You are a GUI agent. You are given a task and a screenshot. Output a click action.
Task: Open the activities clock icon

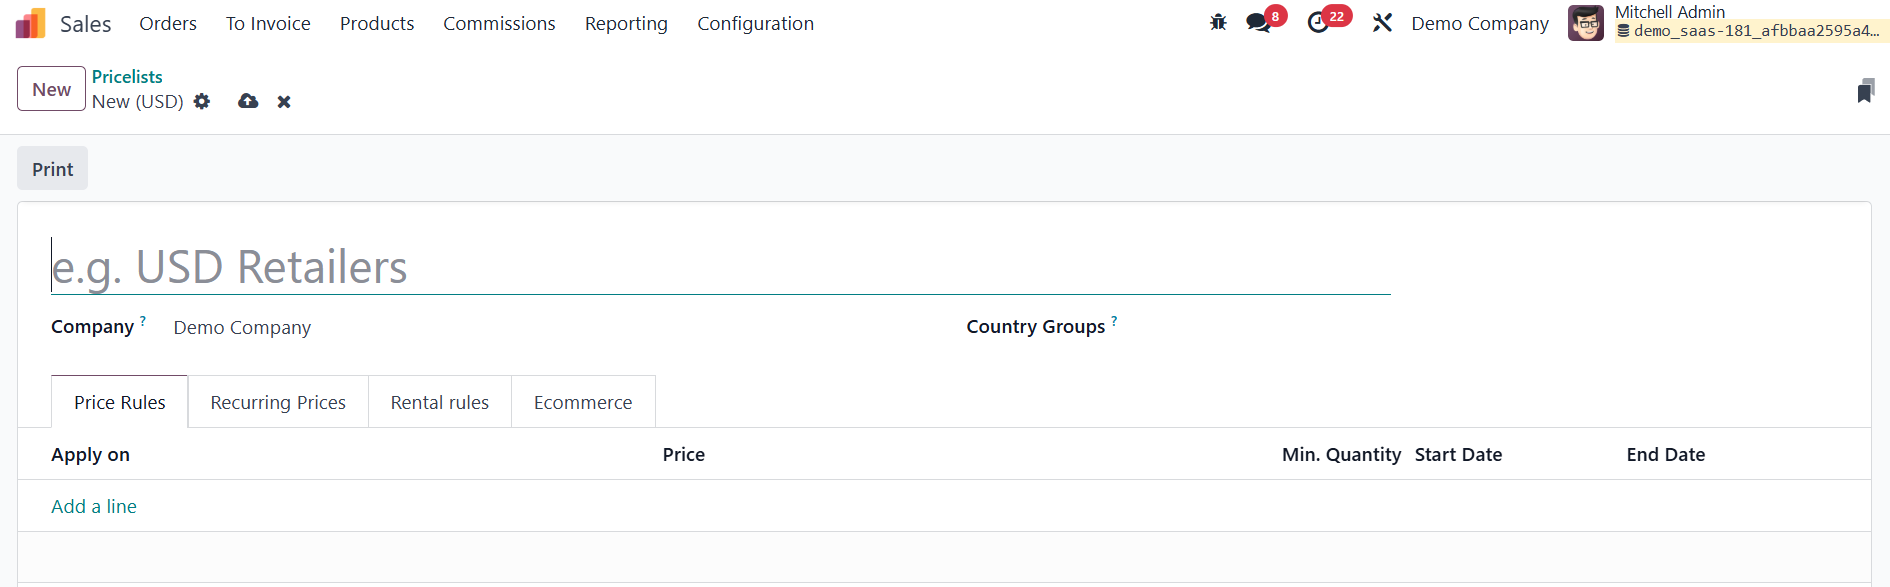pos(1319,23)
